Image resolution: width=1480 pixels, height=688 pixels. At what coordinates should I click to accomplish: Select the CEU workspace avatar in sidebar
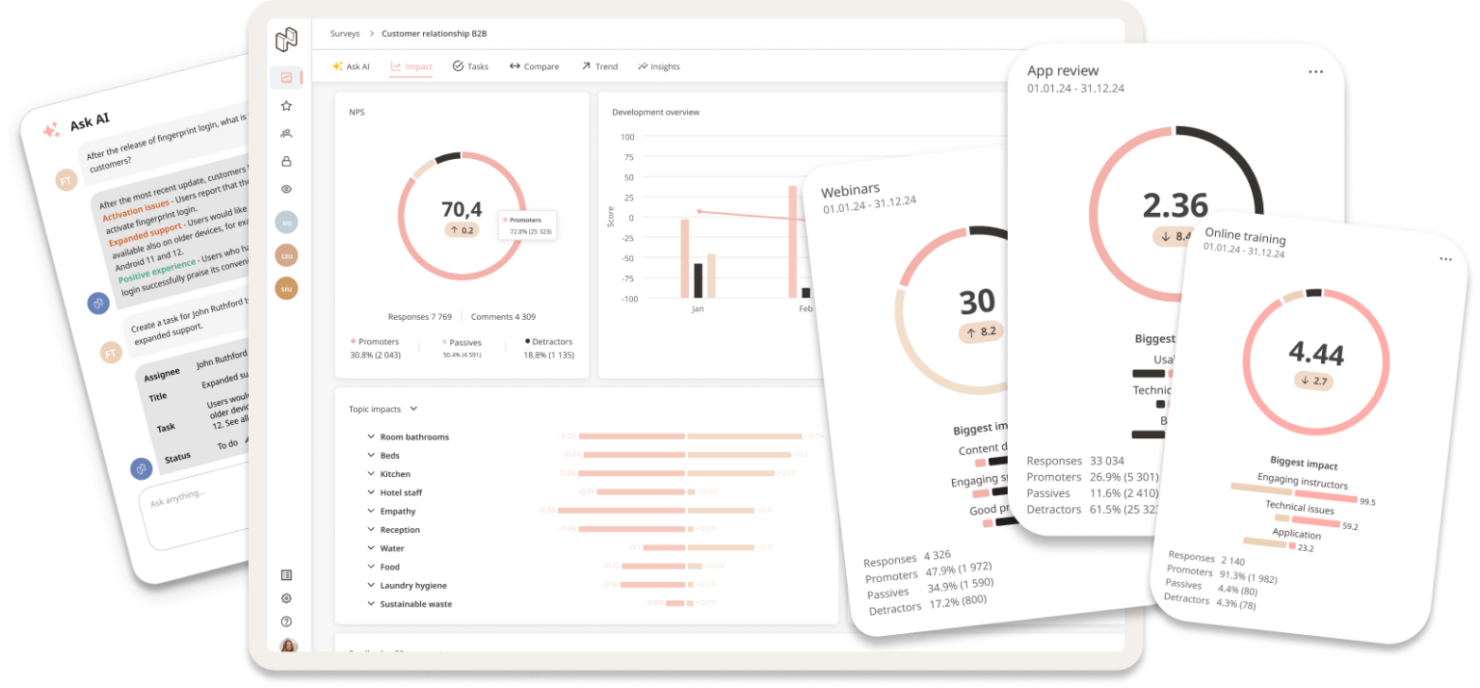click(x=287, y=254)
